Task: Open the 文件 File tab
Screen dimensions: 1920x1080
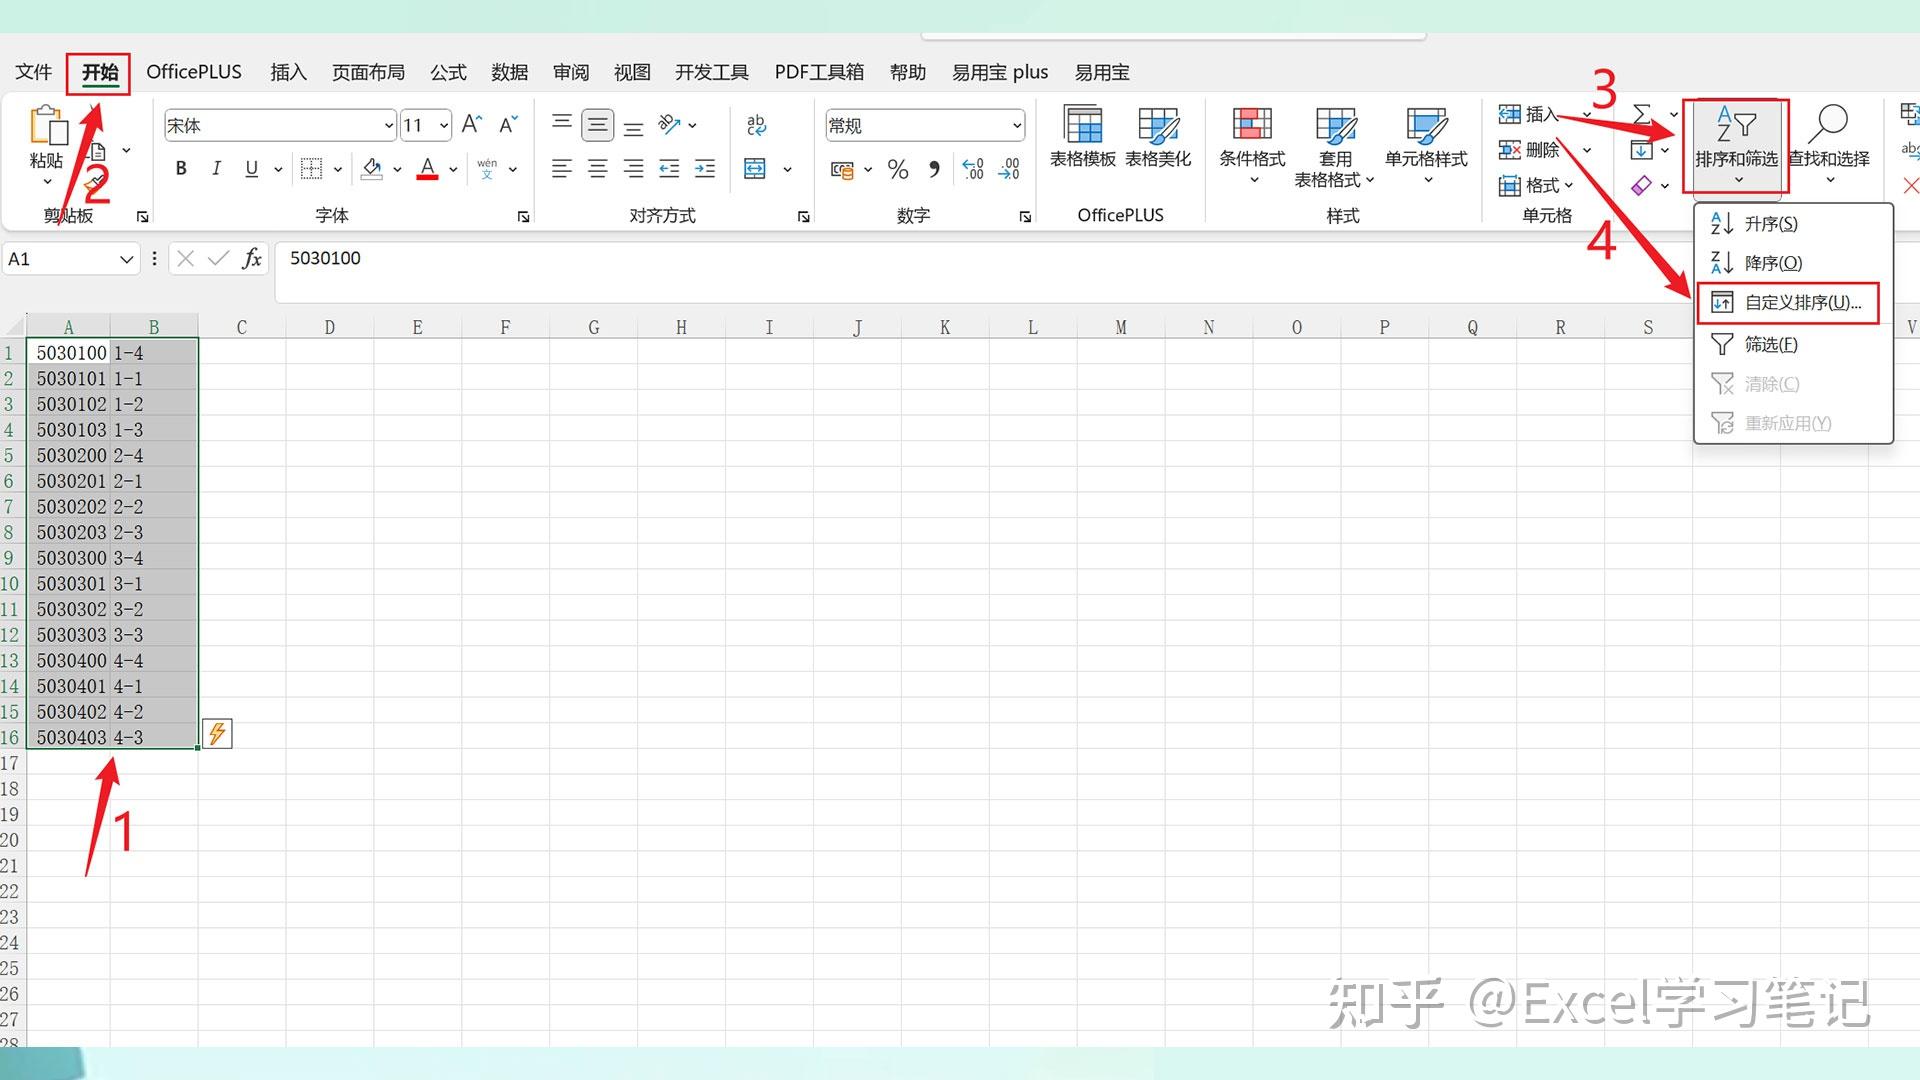Action: point(33,72)
